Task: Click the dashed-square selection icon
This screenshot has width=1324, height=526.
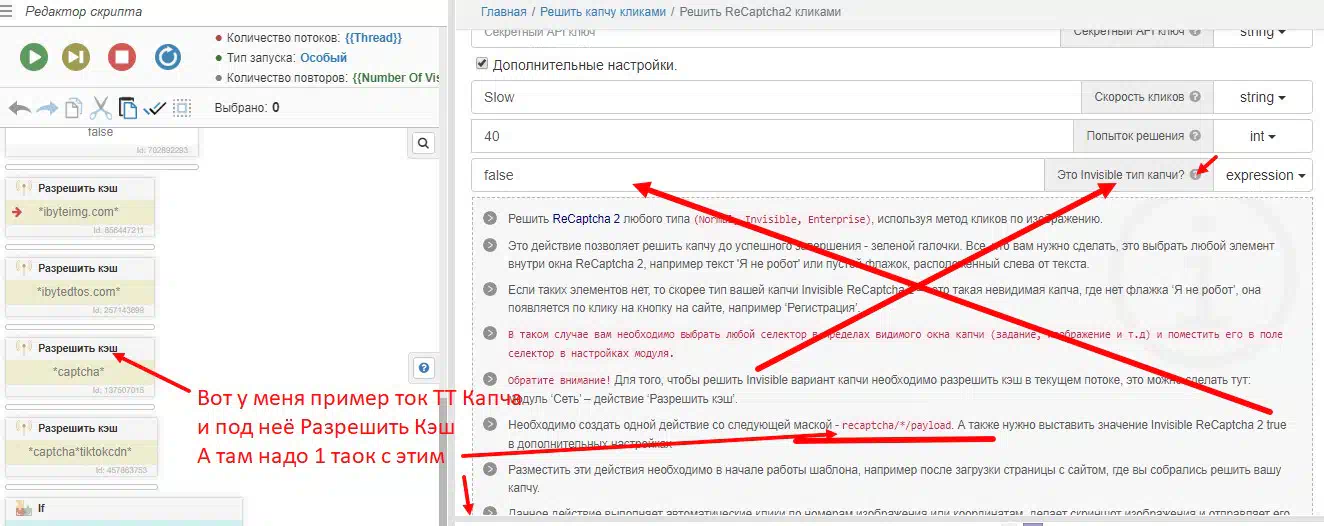Action: point(182,108)
